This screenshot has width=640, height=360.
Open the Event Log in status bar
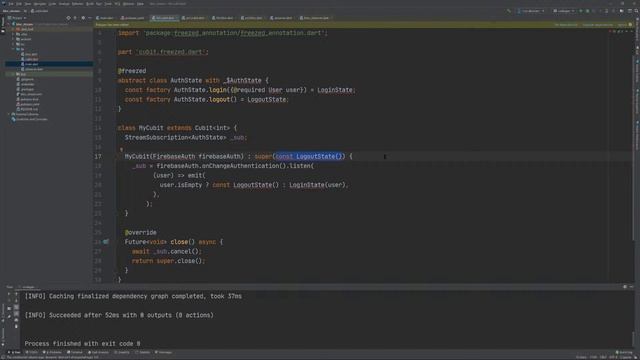pos(624,352)
